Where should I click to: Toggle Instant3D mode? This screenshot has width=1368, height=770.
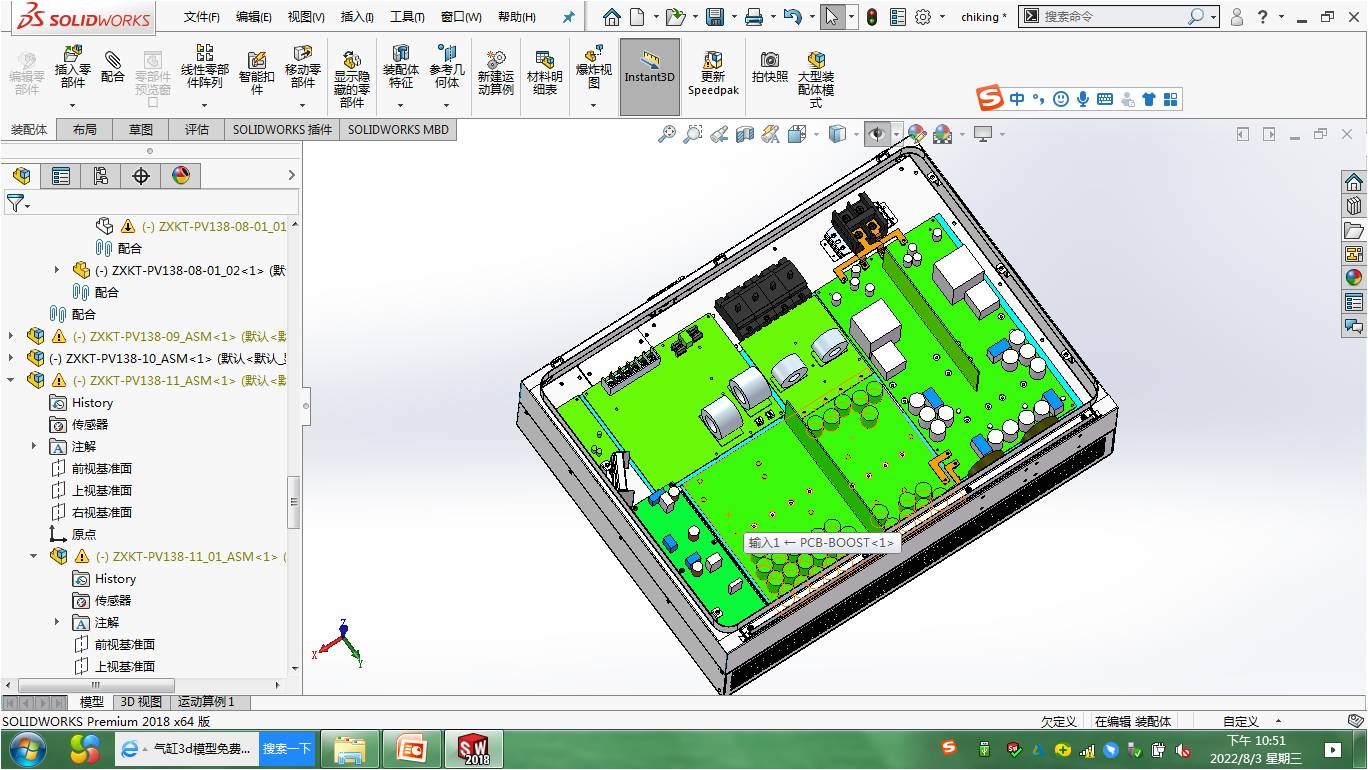[650, 77]
